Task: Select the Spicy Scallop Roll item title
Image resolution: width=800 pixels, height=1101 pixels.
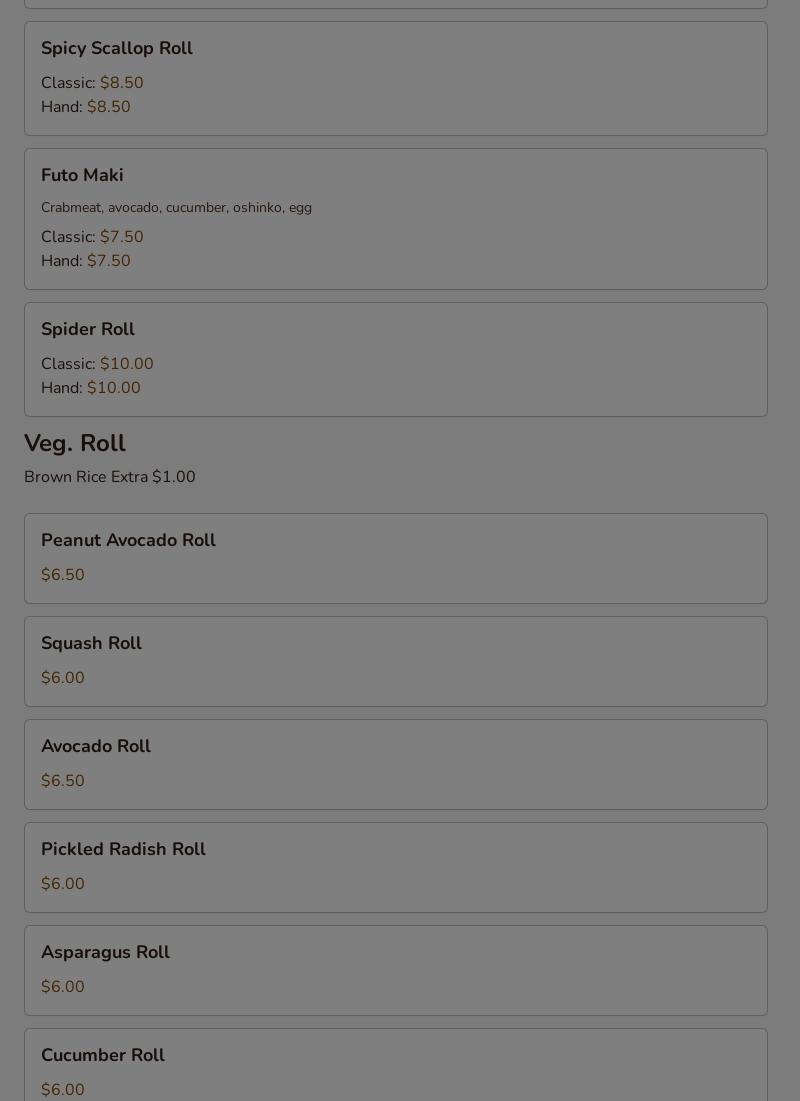Action: 117,48
